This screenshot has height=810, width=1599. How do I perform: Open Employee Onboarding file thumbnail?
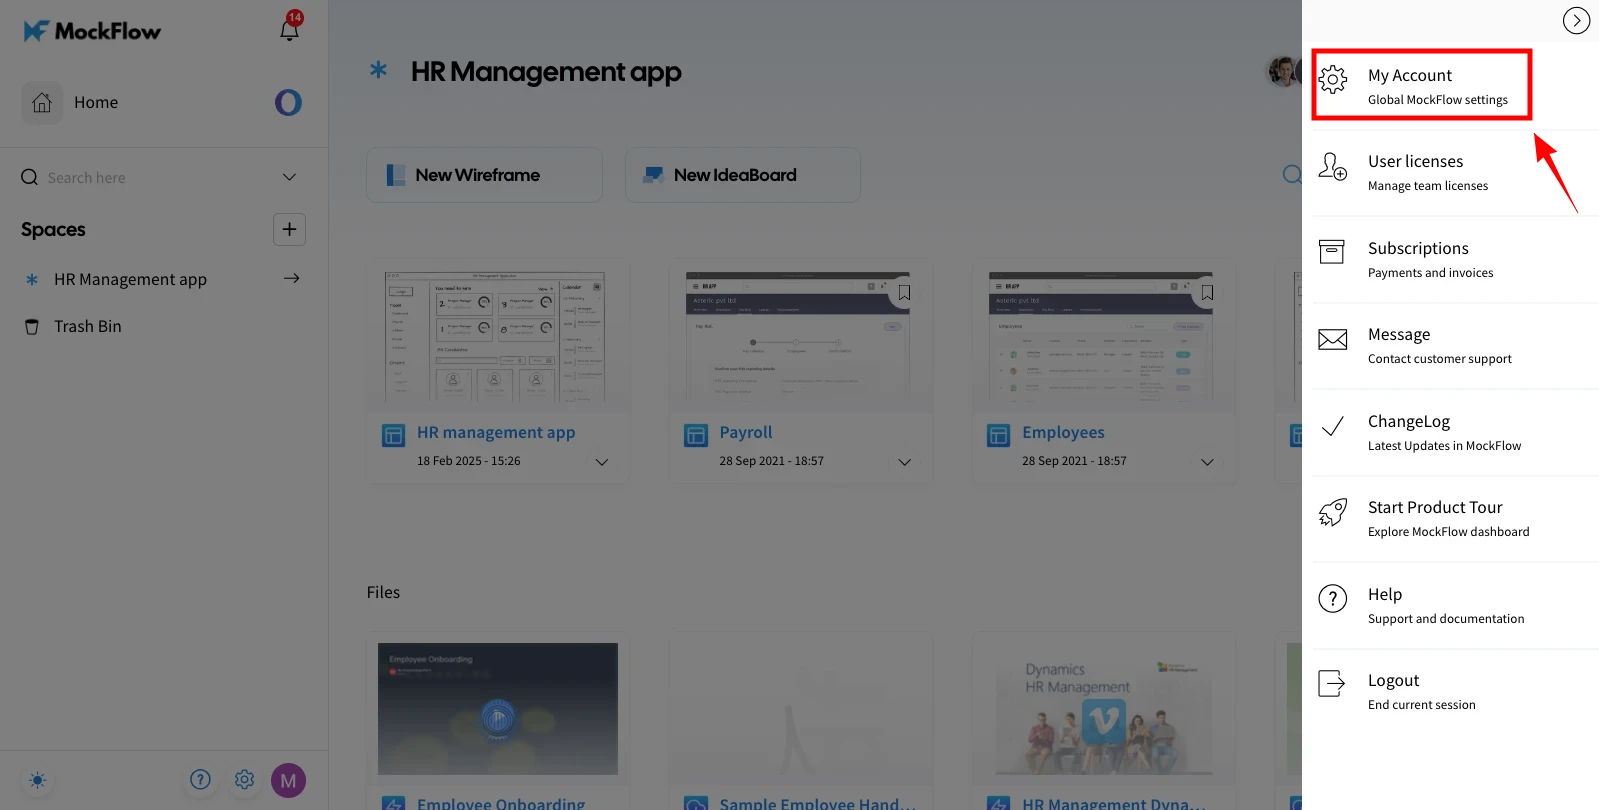[x=498, y=708]
